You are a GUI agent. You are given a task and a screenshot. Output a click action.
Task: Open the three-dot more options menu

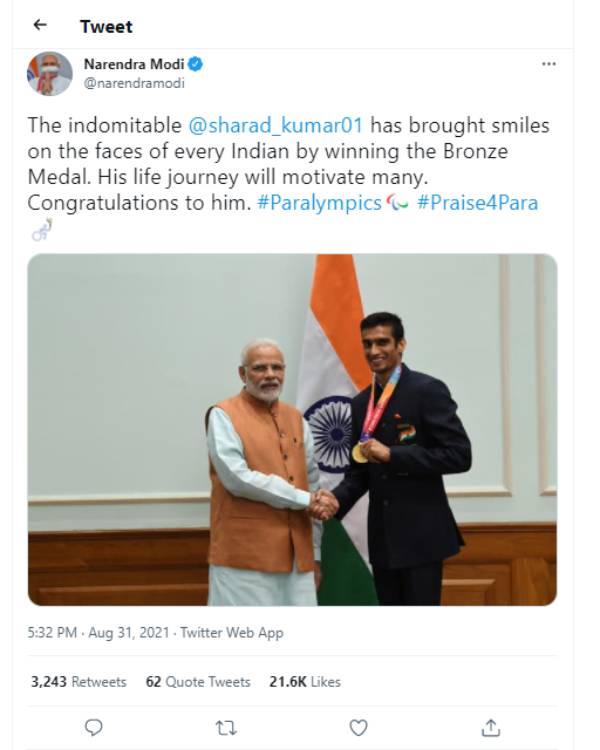(x=548, y=63)
